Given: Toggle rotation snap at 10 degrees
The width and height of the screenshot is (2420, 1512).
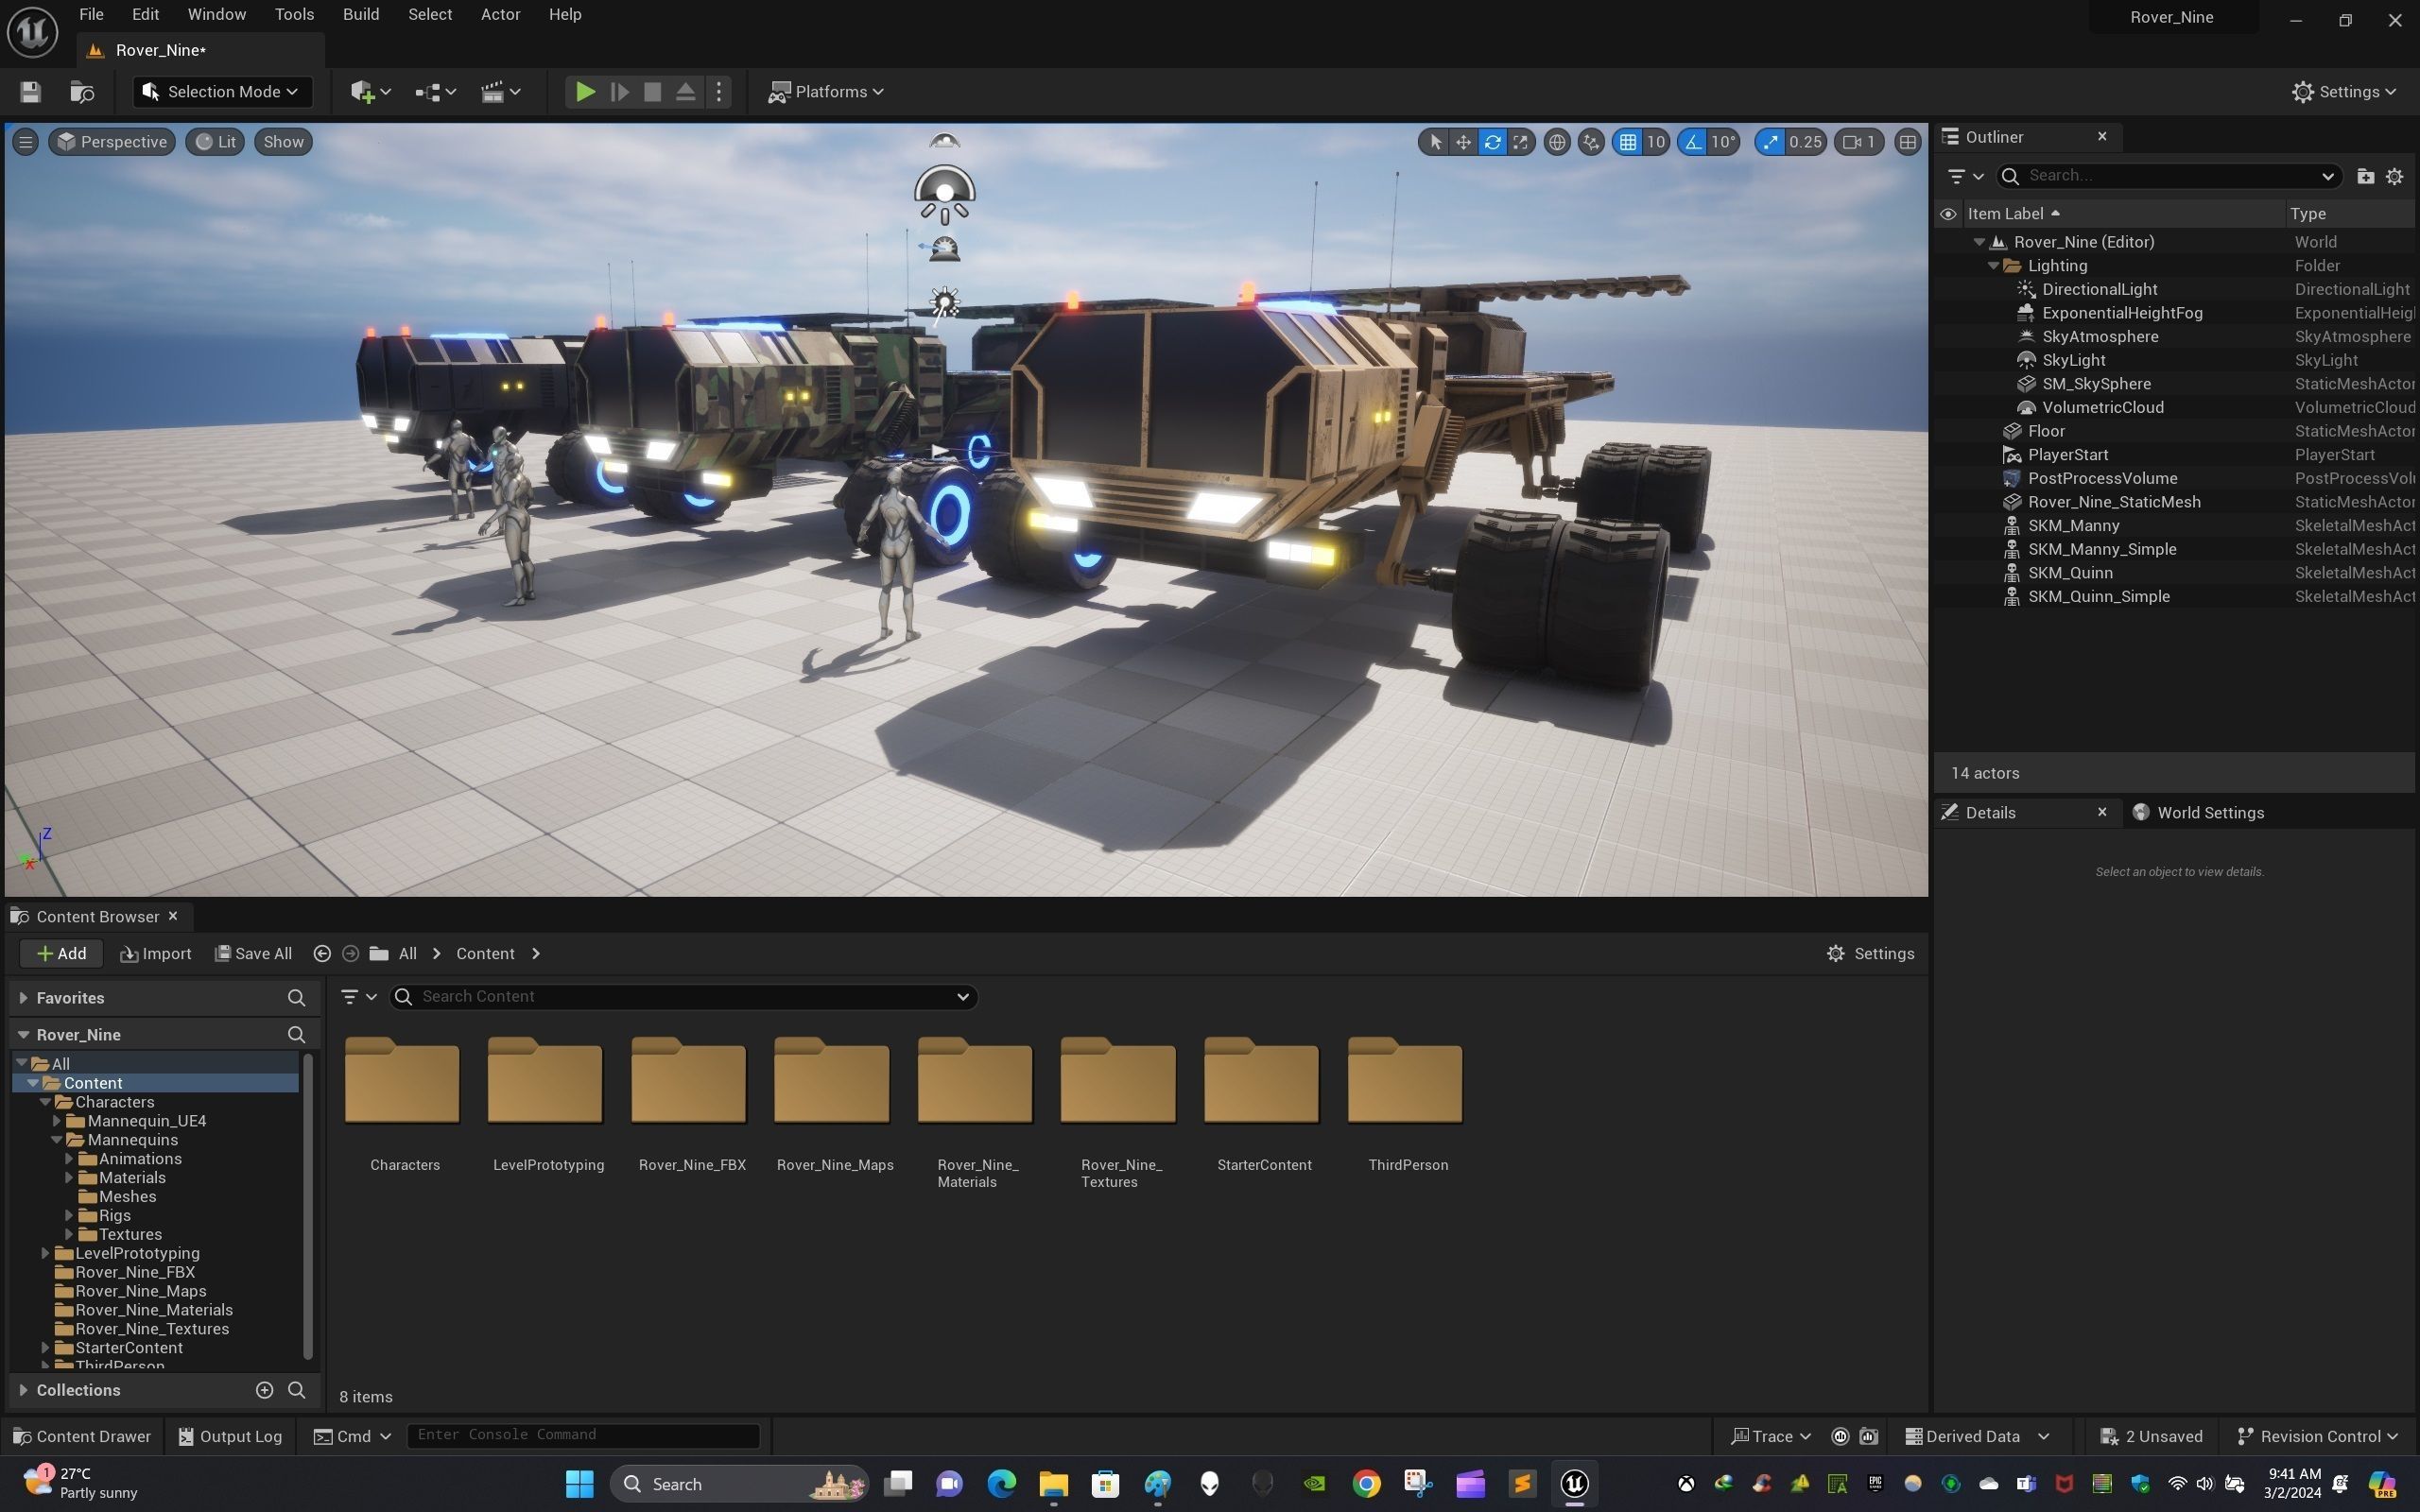Looking at the screenshot, I should pos(1693,142).
